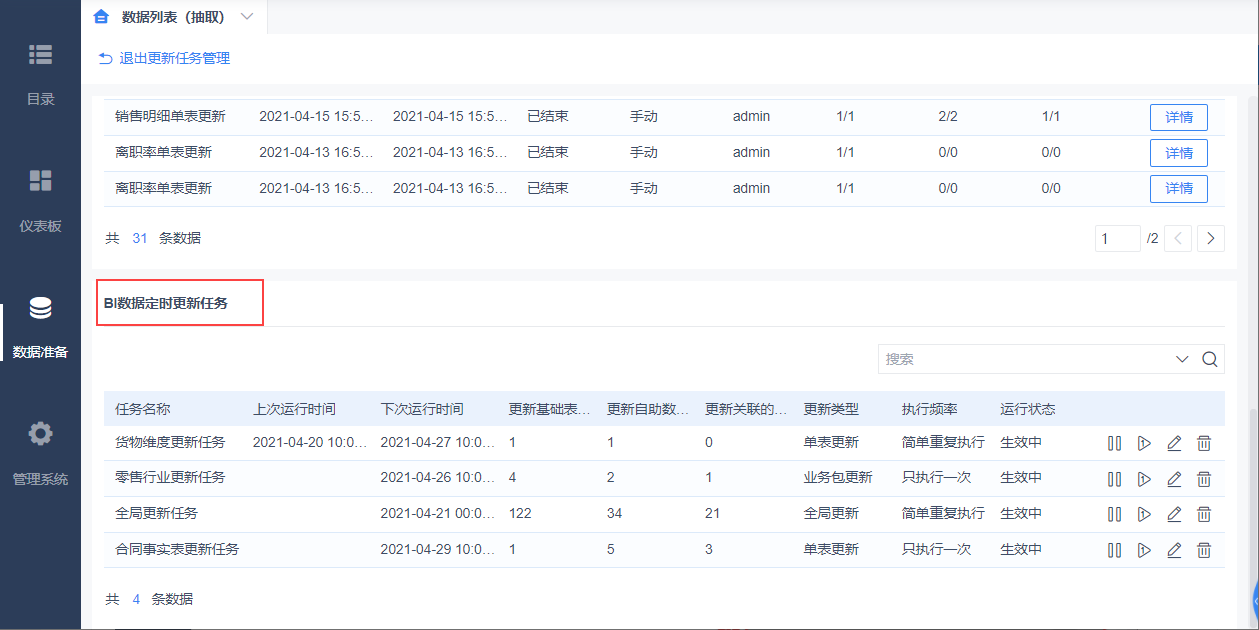Pause the 合同事实表更新任务 task

coord(1114,550)
